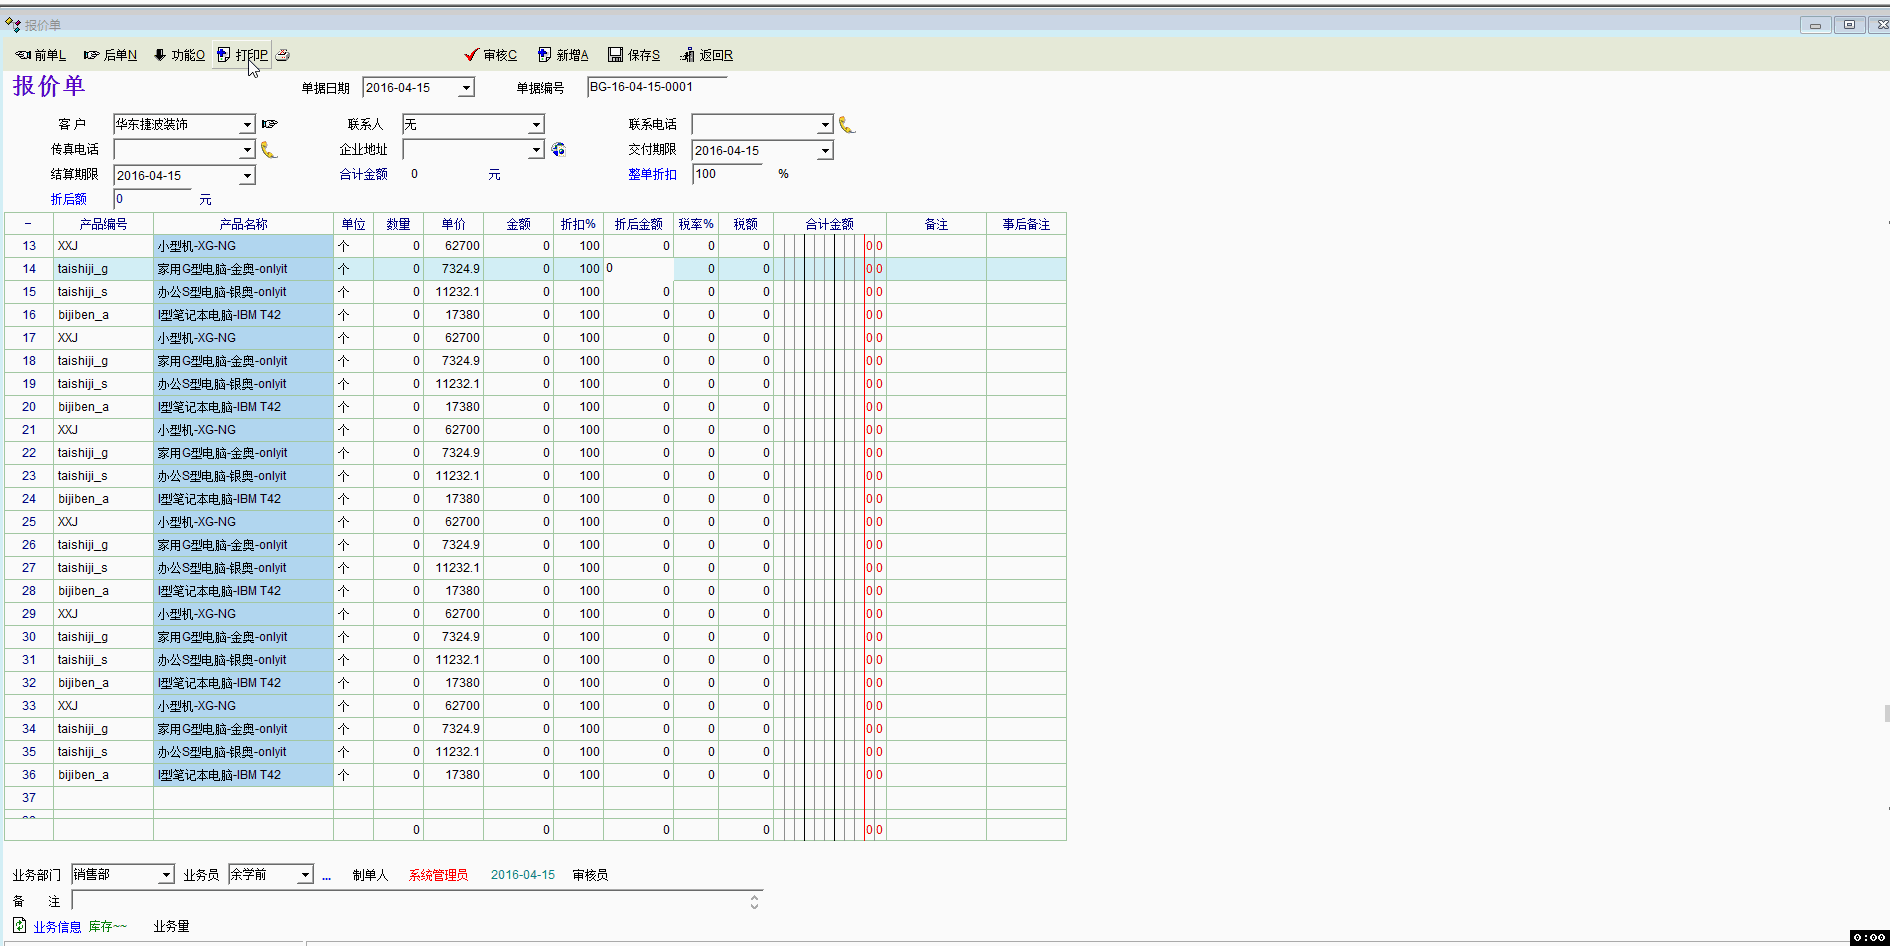Go to next order with 后单N

pos(110,55)
